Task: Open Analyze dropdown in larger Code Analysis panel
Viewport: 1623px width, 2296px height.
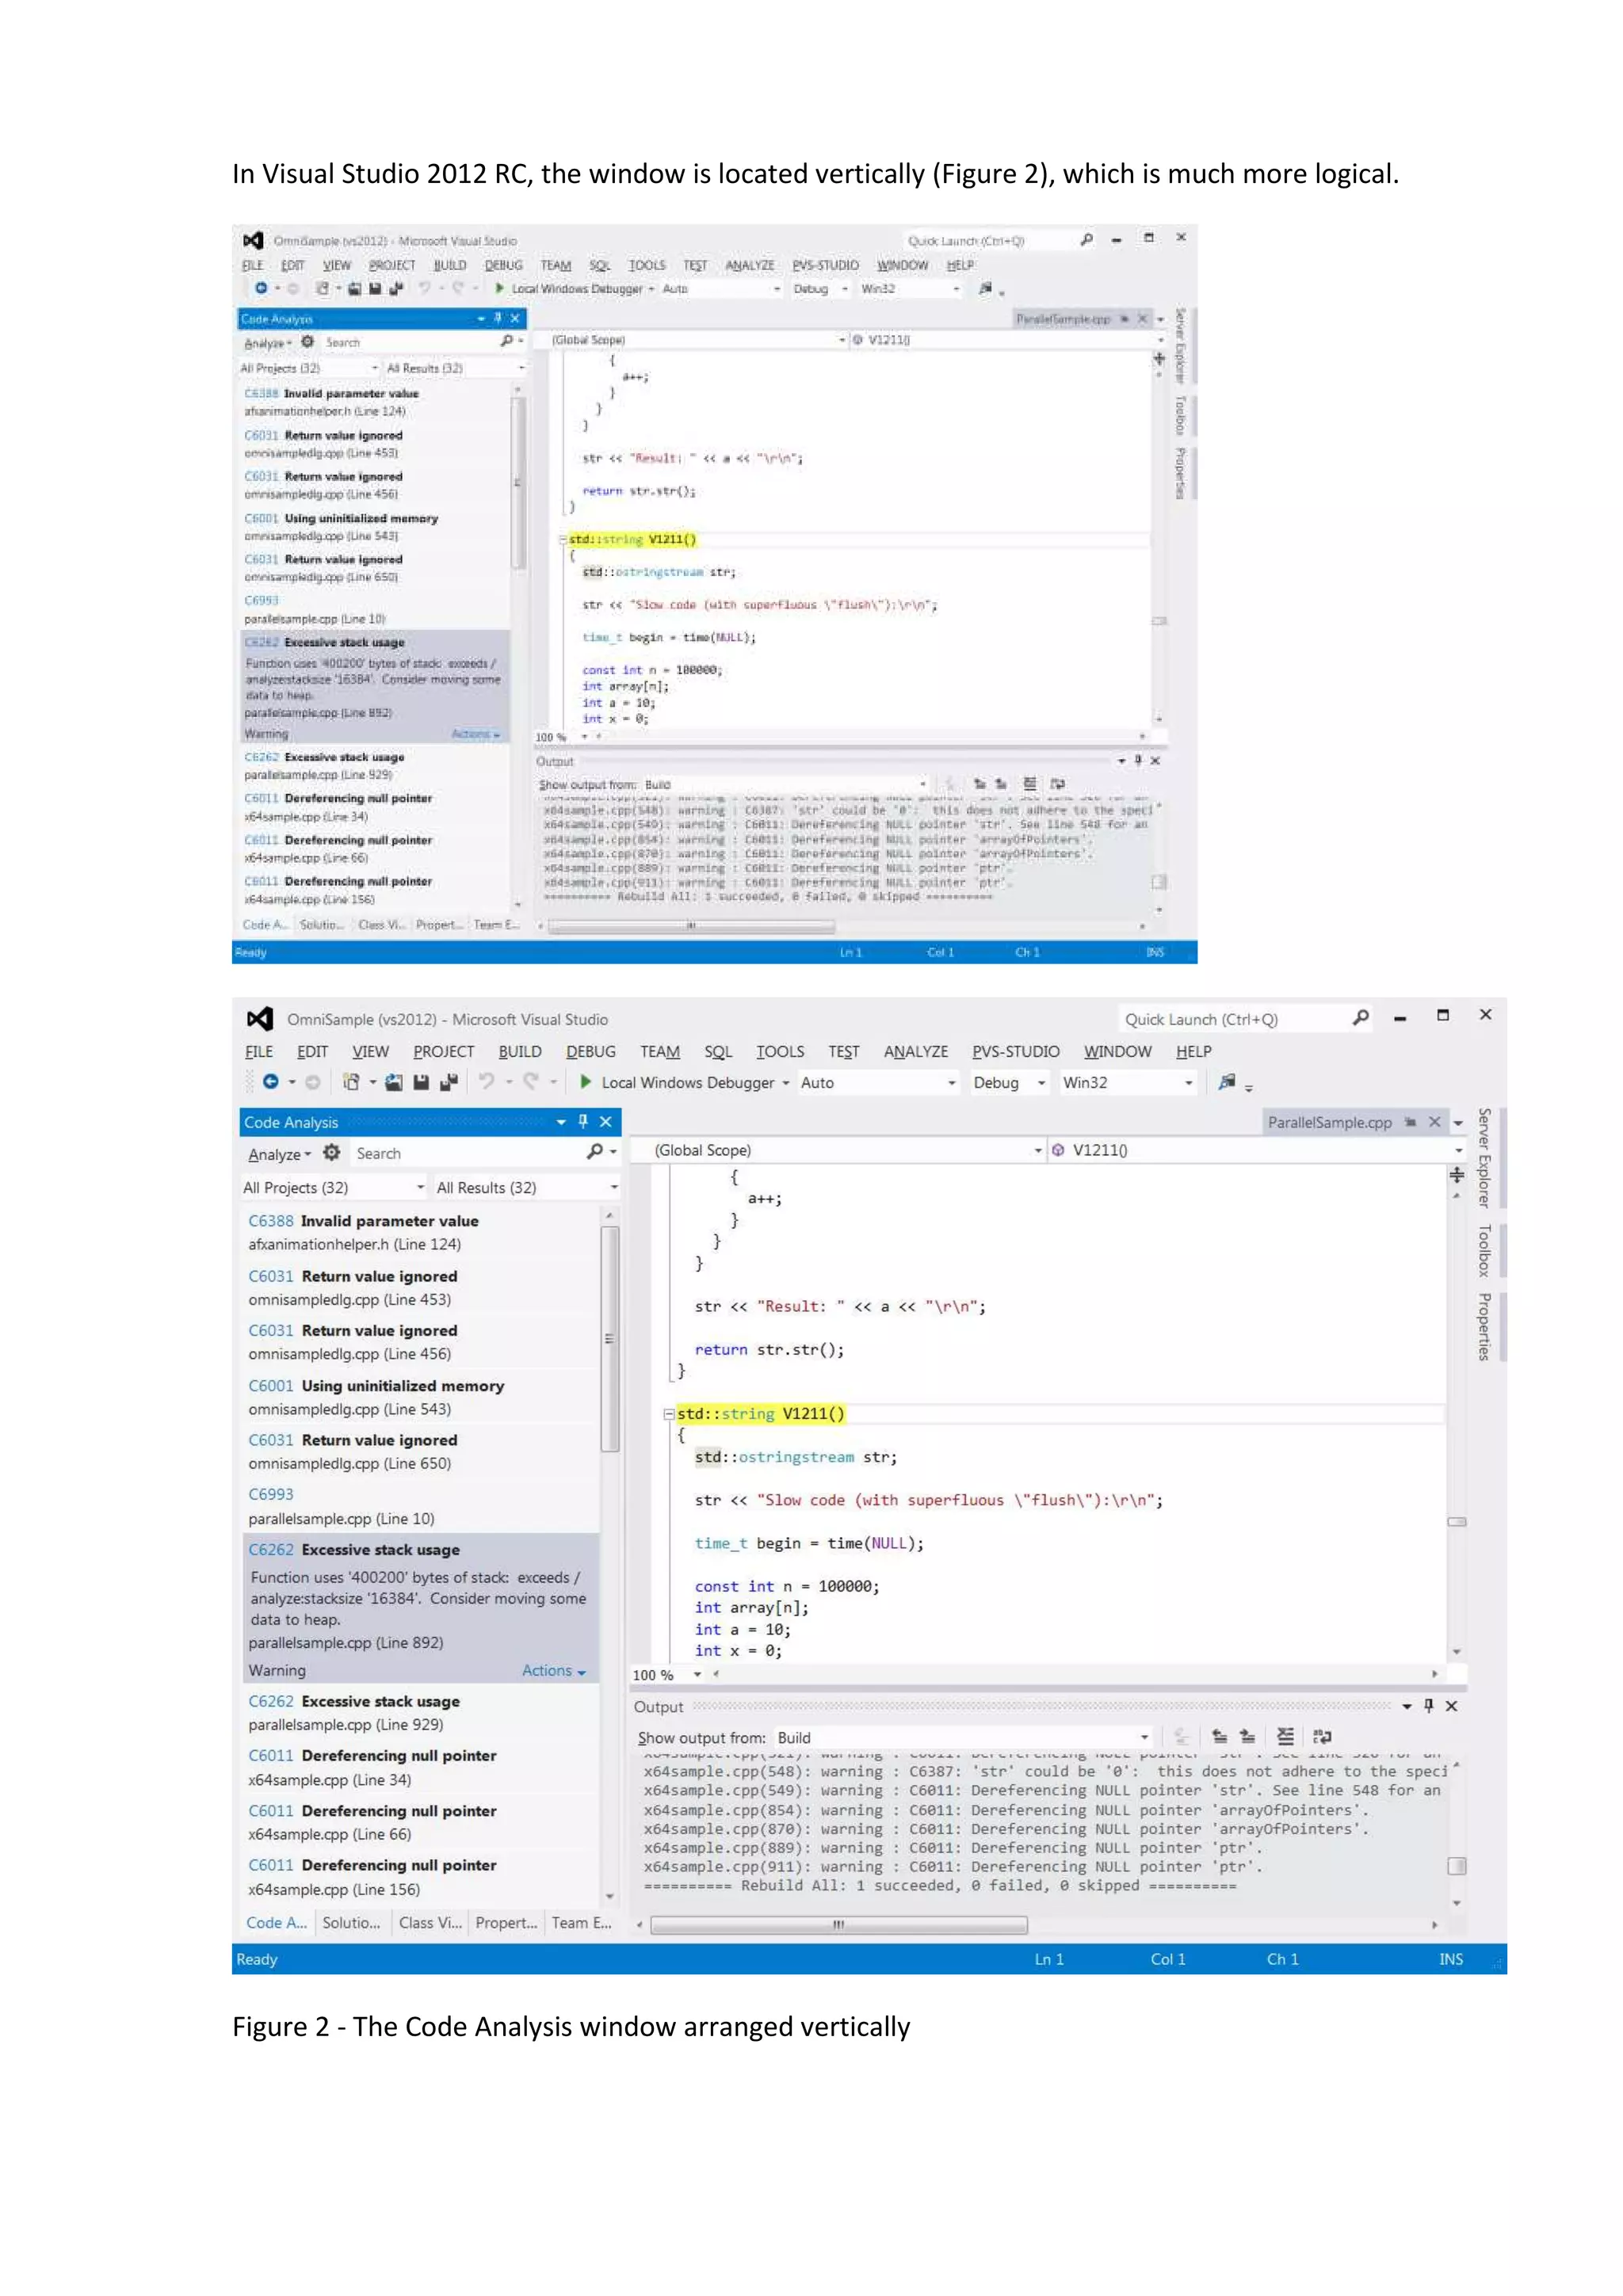Action: click(279, 1154)
